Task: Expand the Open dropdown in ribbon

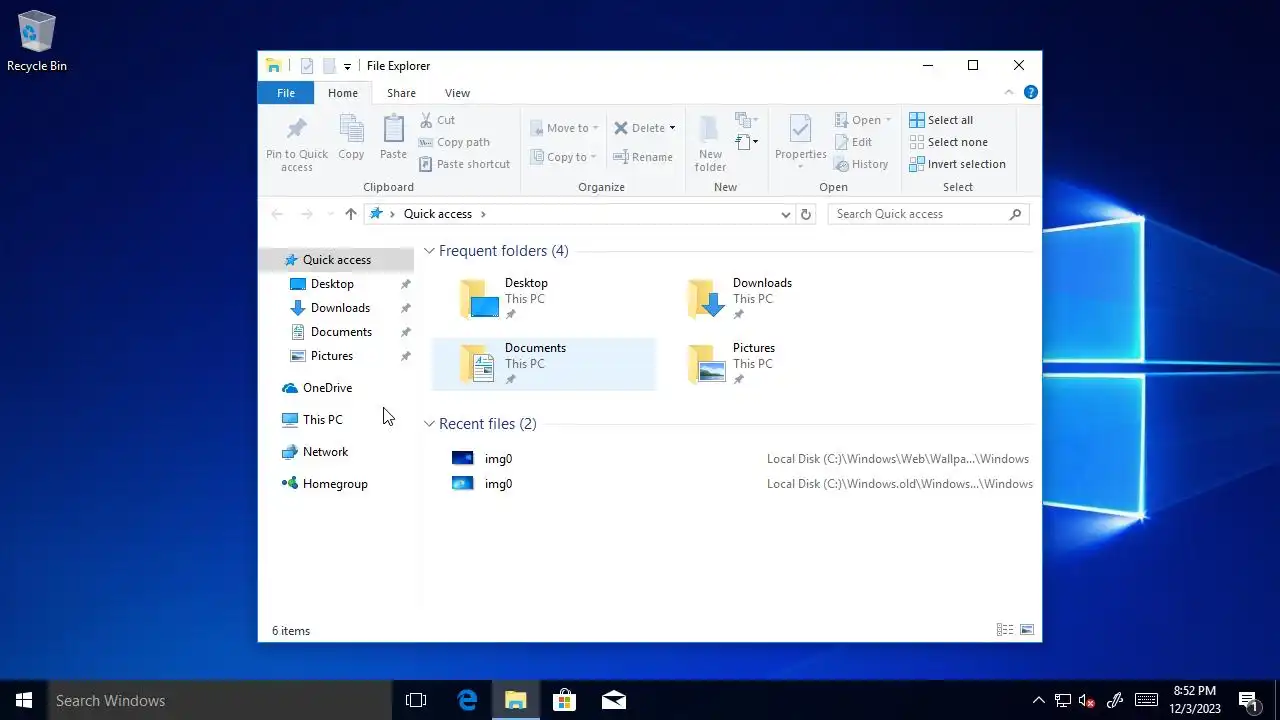Action: (x=863, y=120)
